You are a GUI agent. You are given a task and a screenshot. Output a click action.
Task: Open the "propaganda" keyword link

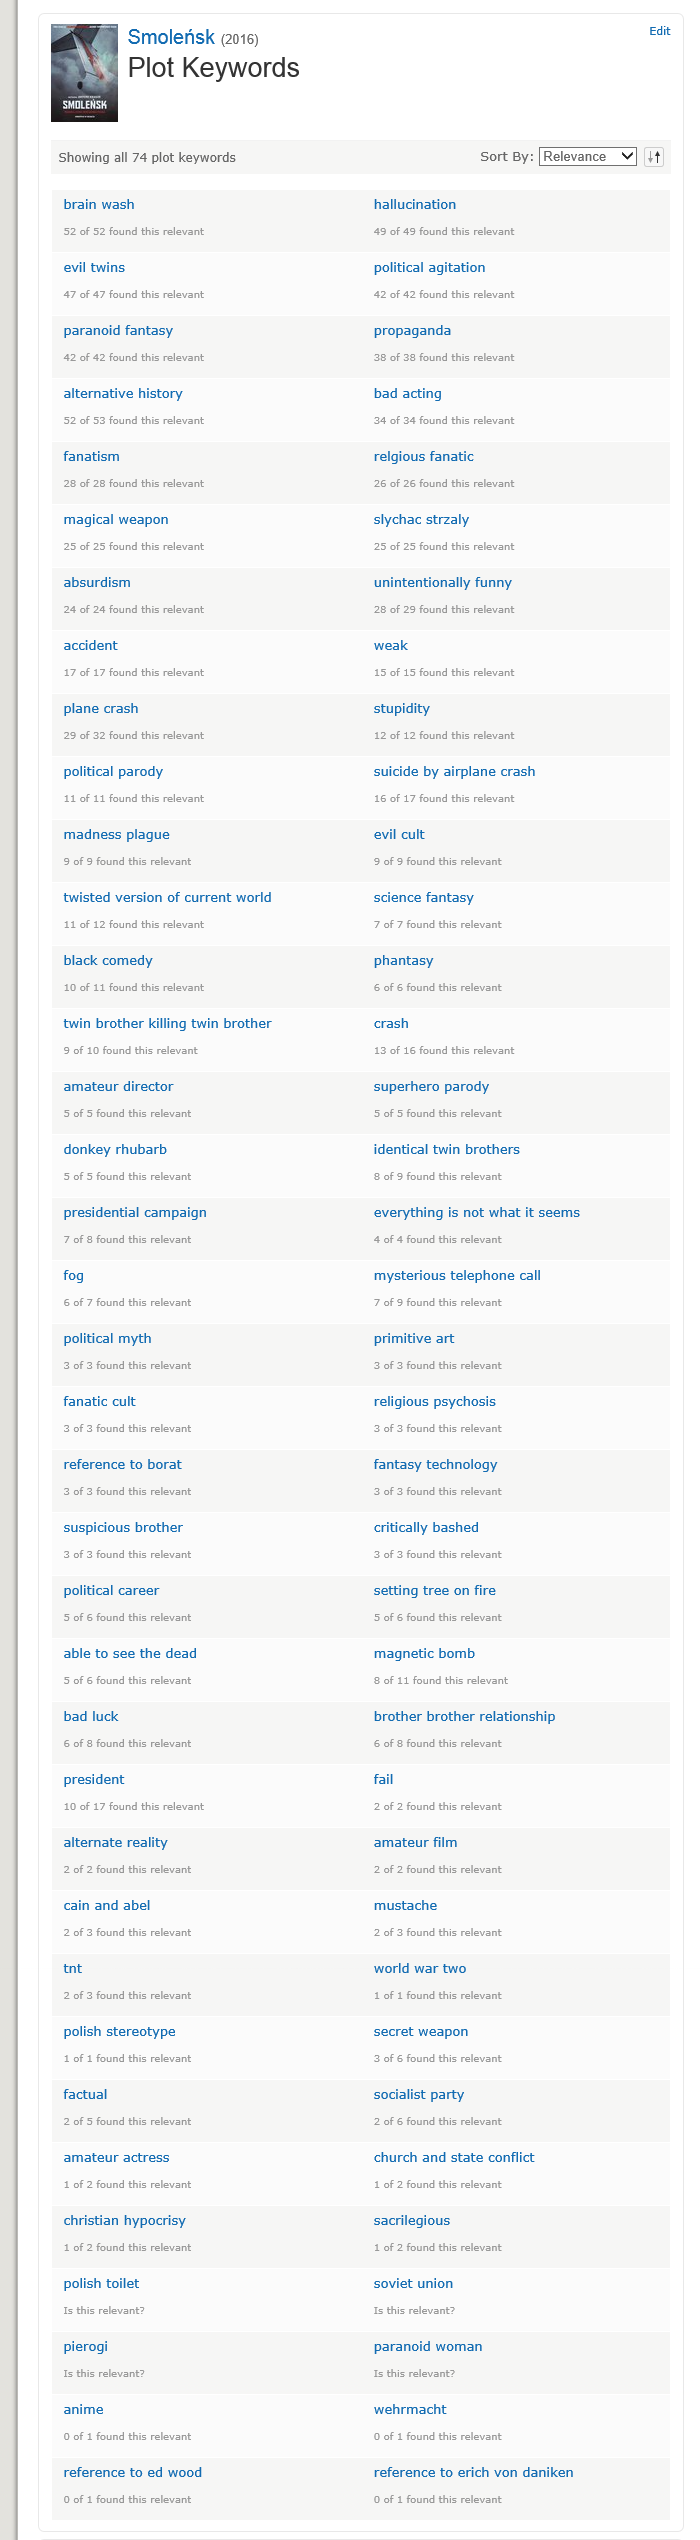(x=412, y=331)
